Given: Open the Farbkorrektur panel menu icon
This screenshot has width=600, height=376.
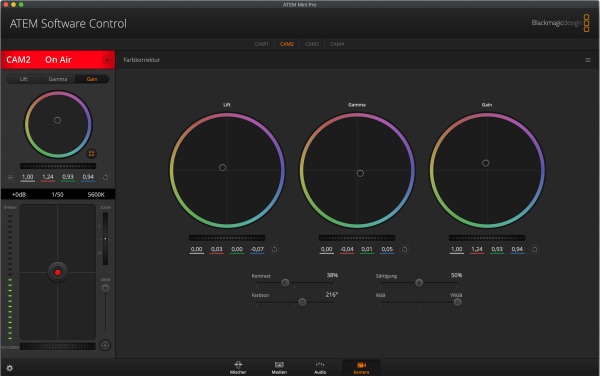Looking at the screenshot, I should (588, 60).
